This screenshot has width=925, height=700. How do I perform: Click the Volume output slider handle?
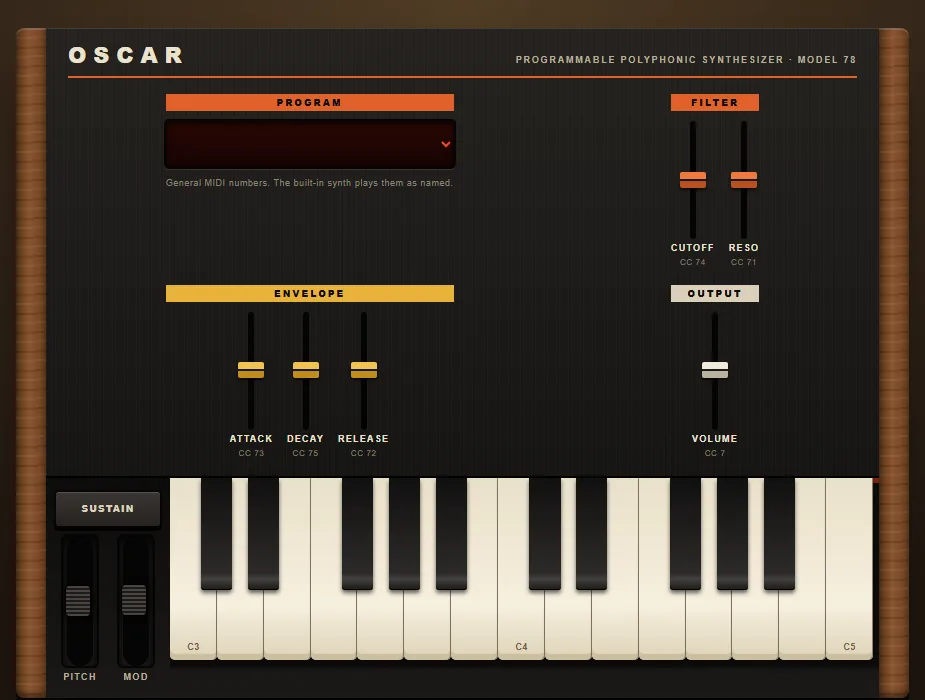click(715, 370)
